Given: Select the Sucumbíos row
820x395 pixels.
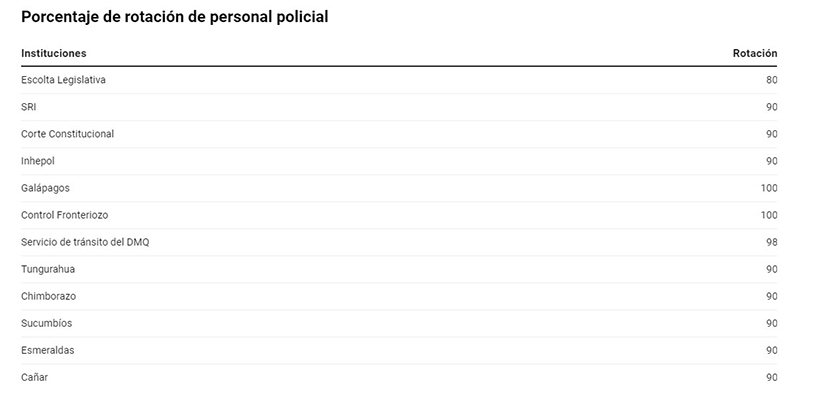Looking at the screenshot, I should [x=399, y=323].
